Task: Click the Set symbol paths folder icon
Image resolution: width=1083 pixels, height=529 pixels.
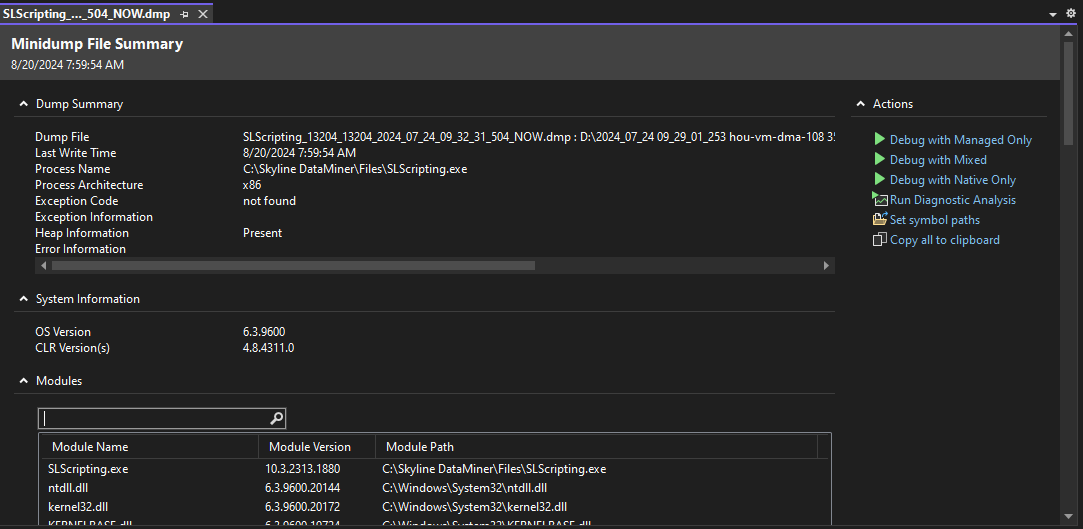Action: pyautogui.click(x=879, y=219)
